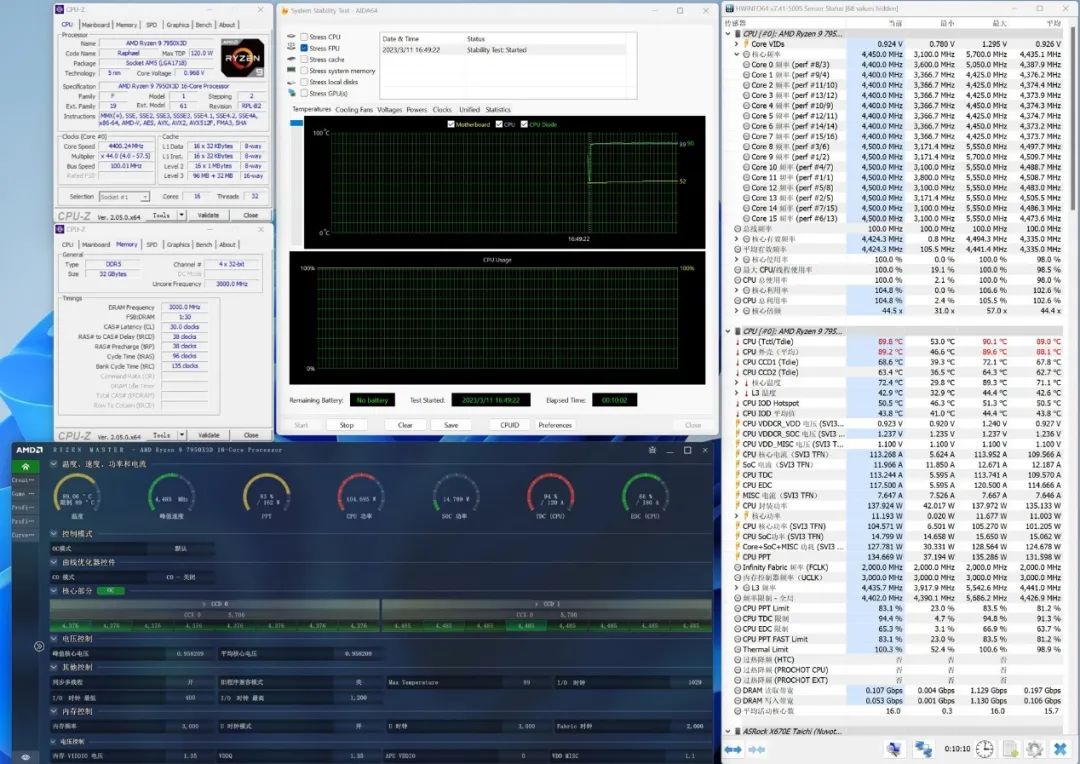Image resolution: width=1080 pixels, height=764 pixels.
Task: Click the DRAM Frequency value field in CPU-Z
Action: click(x=185, y=307)
